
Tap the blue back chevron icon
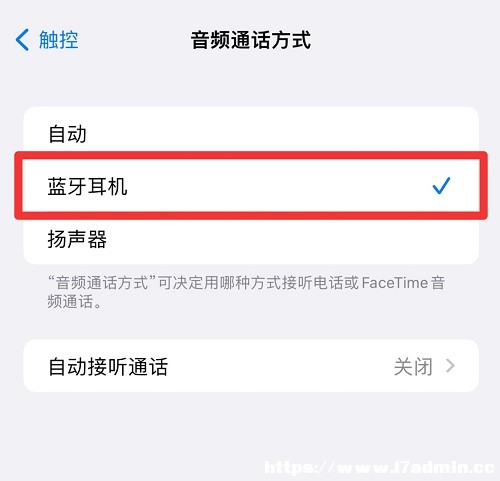click(x=22, y=40)
